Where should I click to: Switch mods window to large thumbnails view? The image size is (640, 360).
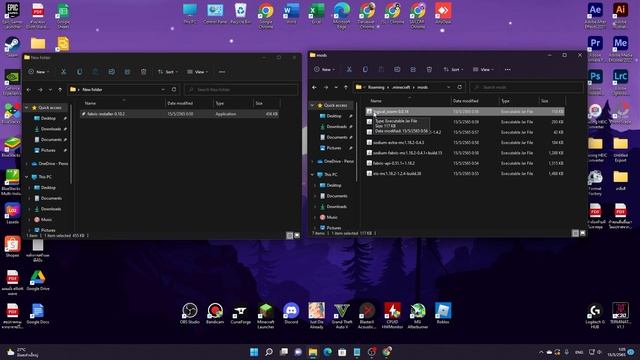click(582, 233)
